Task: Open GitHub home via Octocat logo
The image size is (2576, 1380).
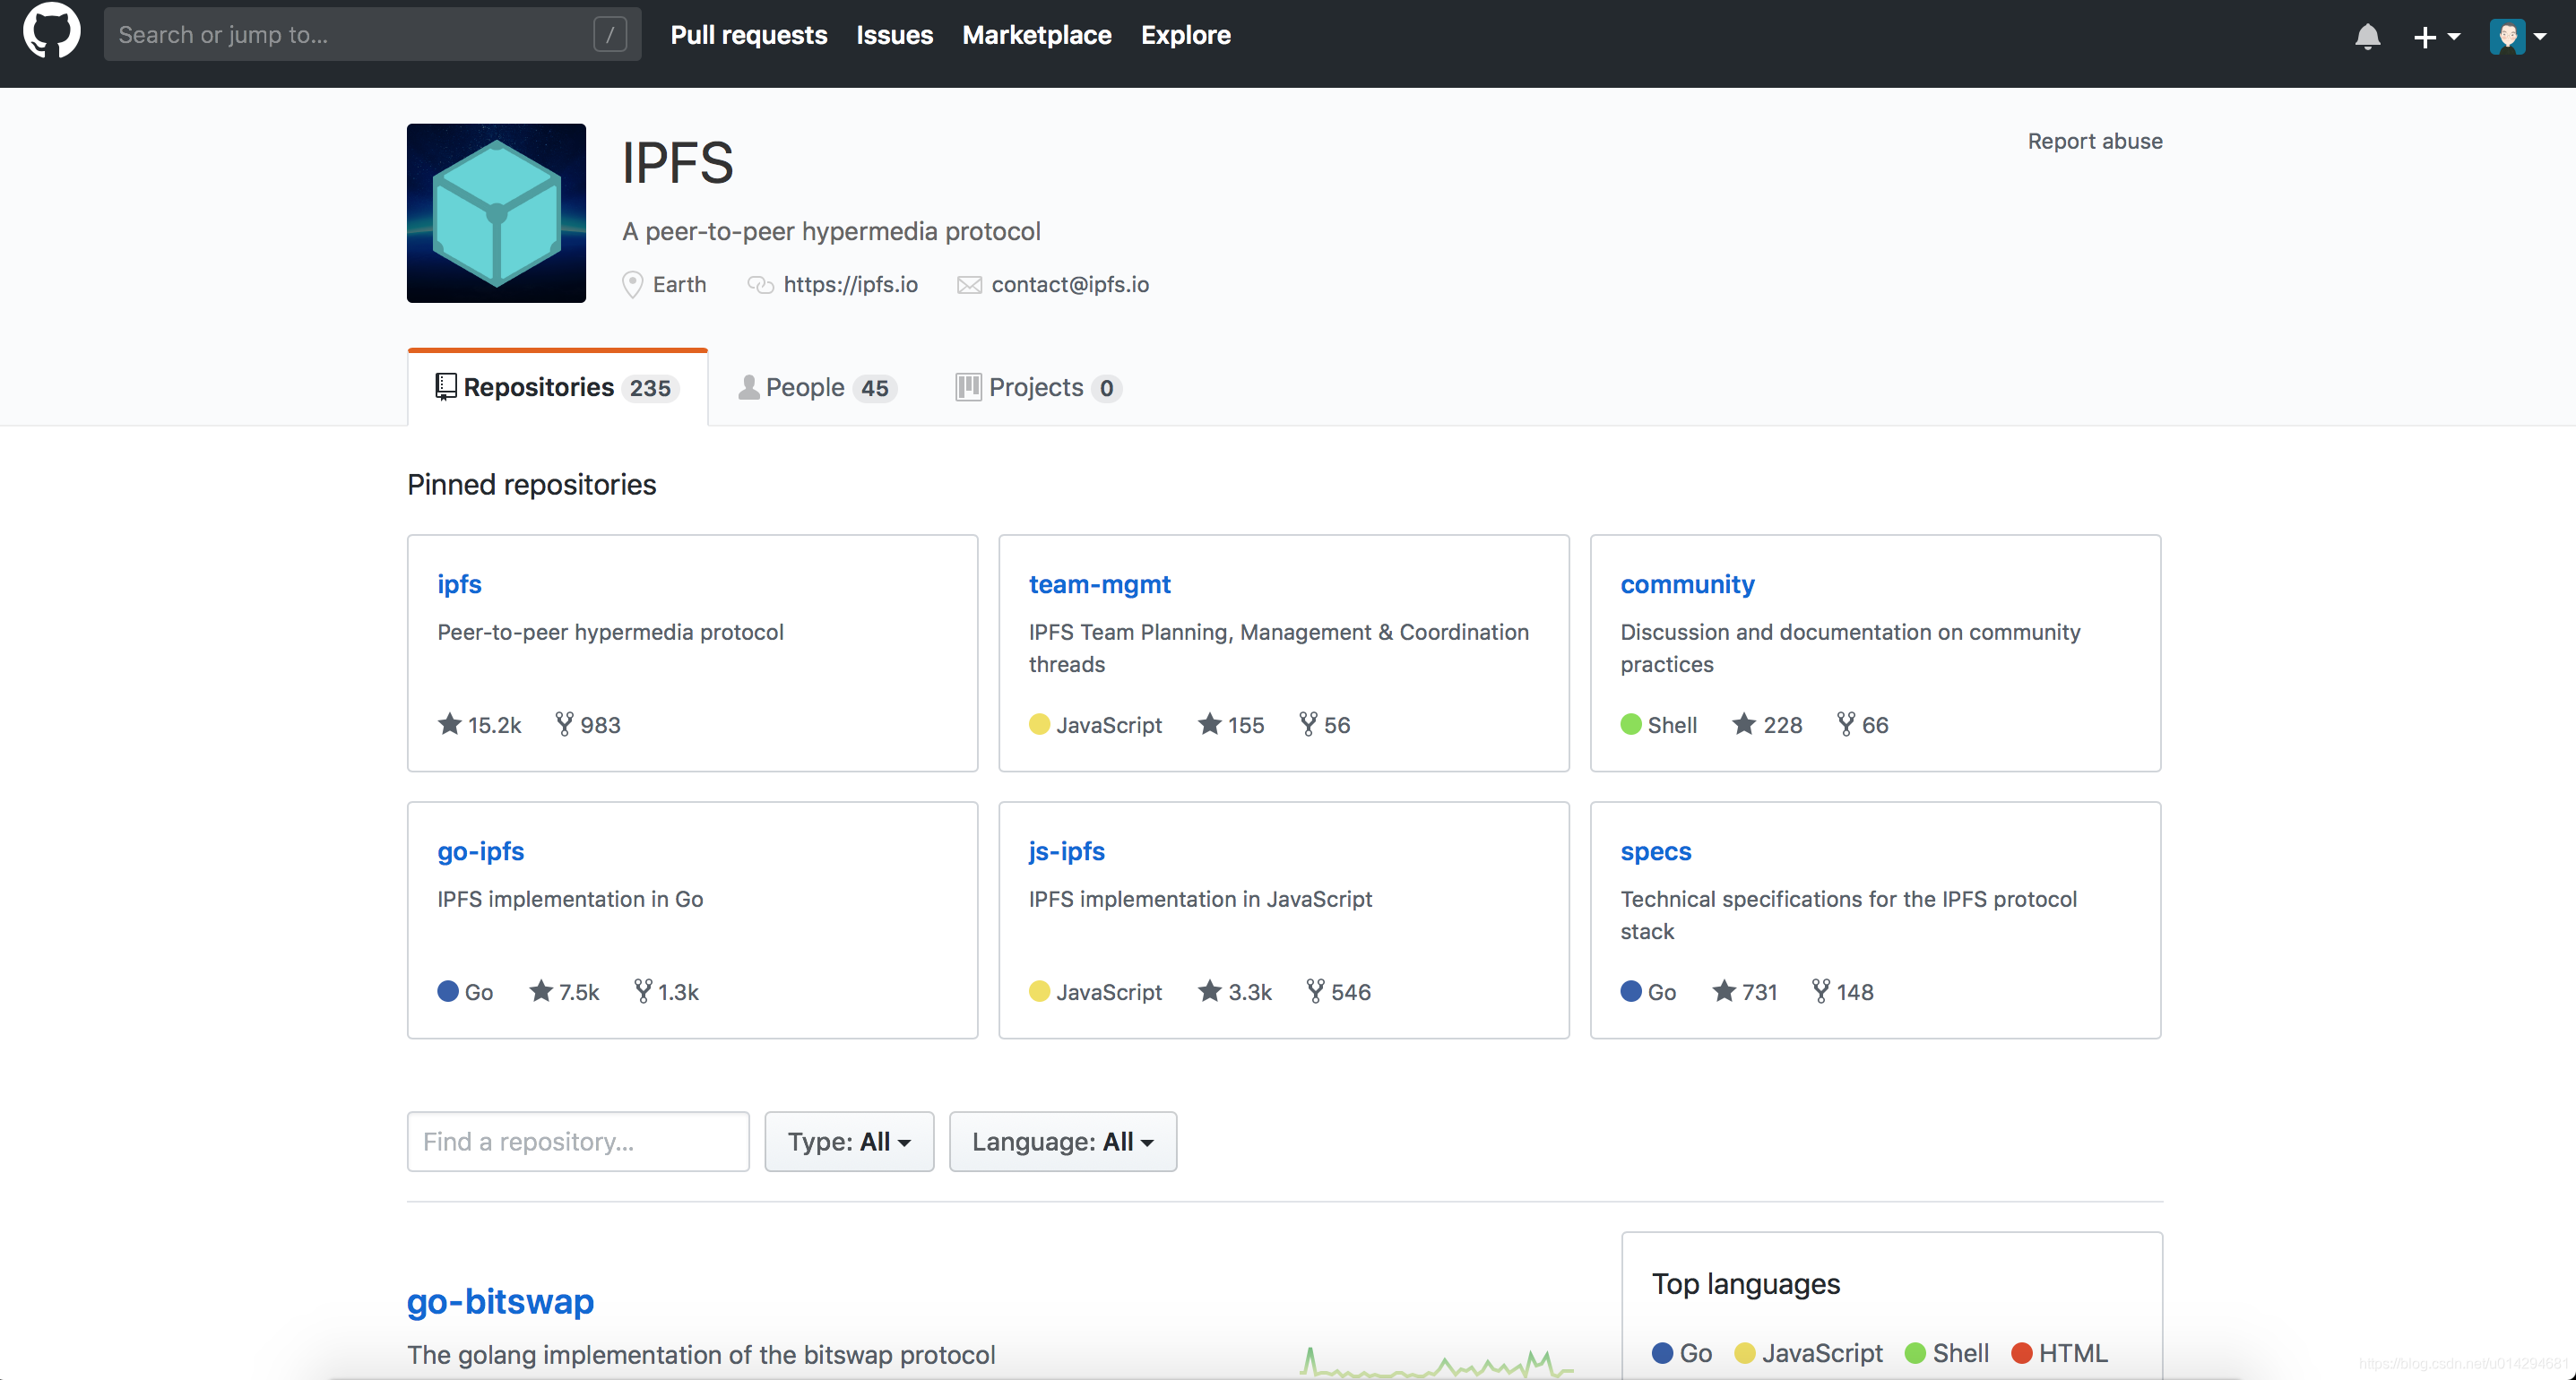Action: click(52, 33)
